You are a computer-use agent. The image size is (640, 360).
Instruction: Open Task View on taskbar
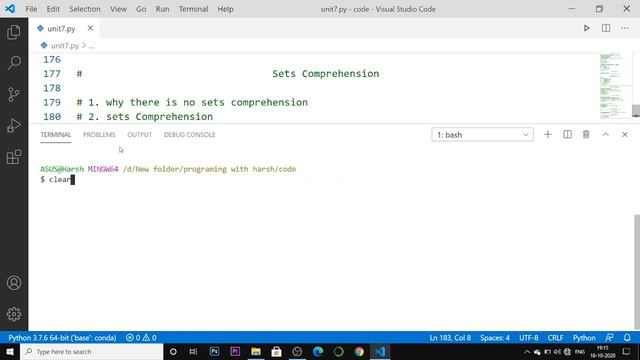coord(193,351)
